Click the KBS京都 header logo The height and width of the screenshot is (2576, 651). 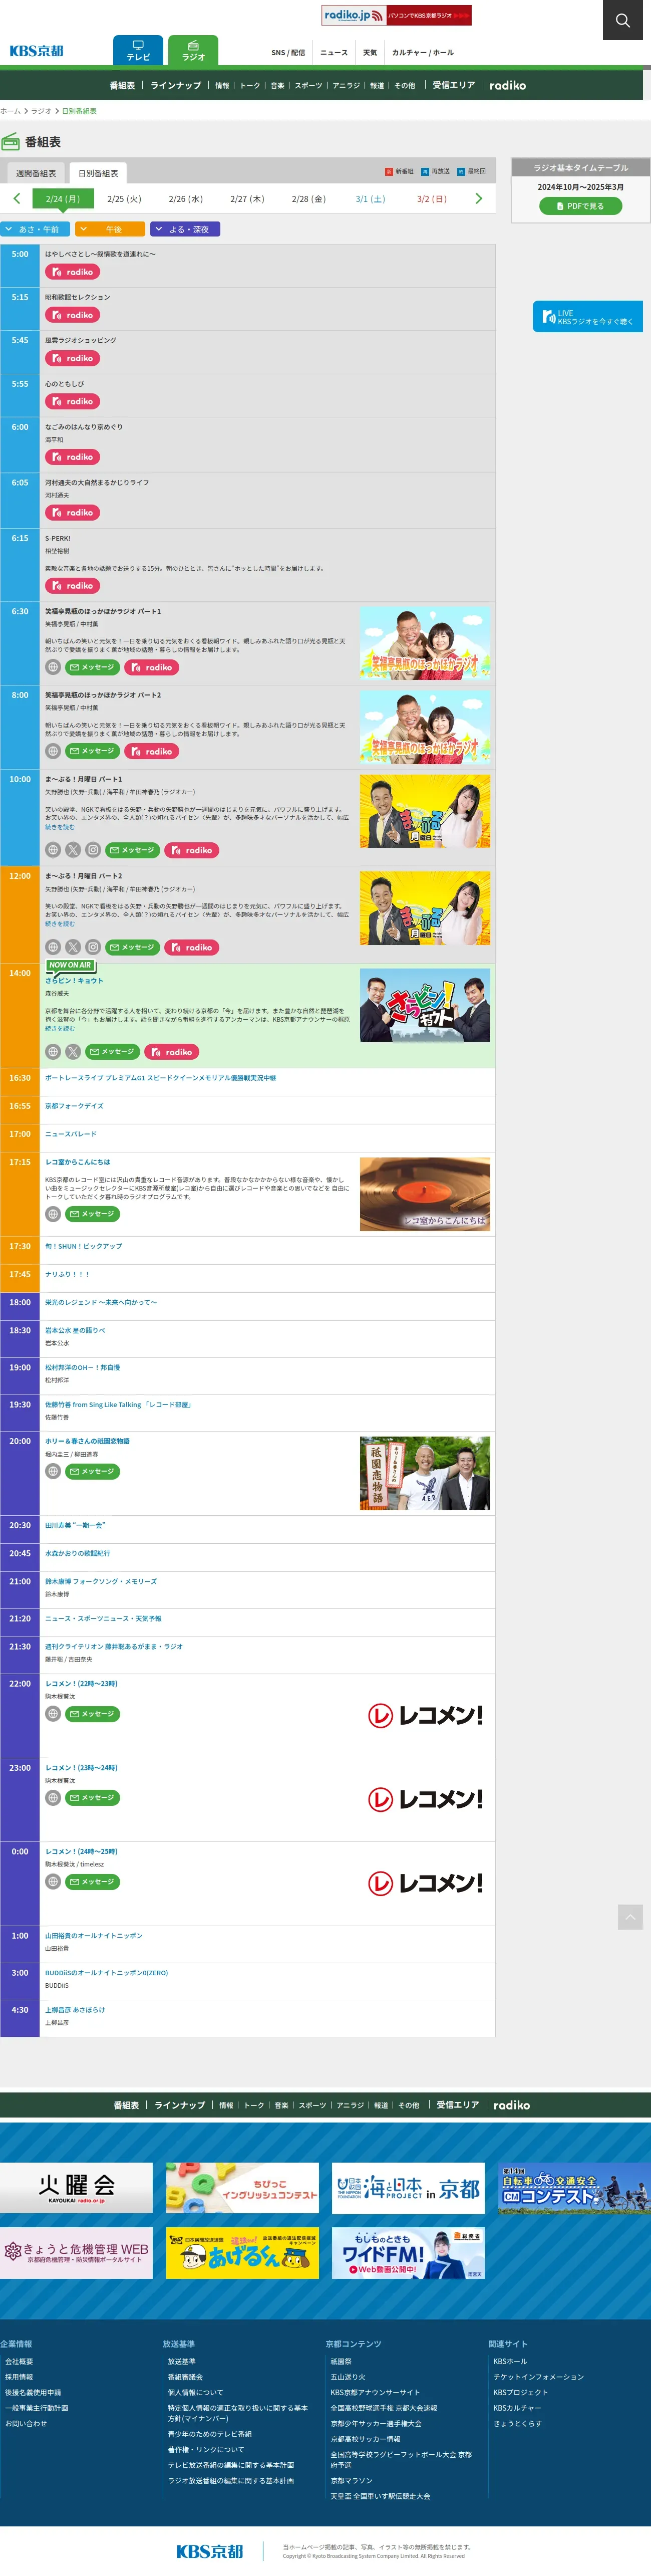(x=36, y=50)
